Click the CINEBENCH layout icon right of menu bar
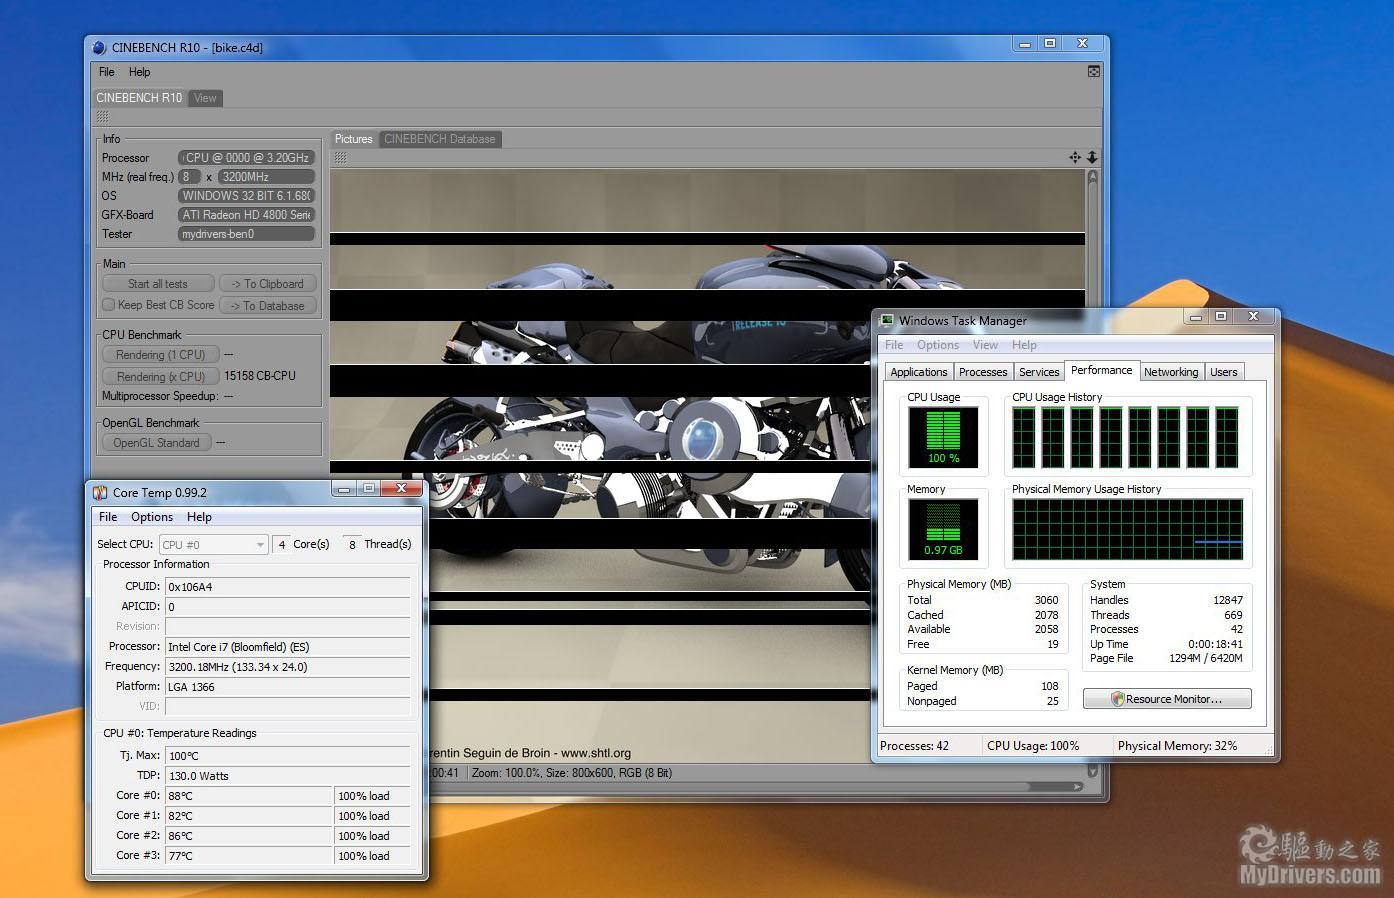Viewport: 1394px width, 898px height. click(x=1094, y=71)
